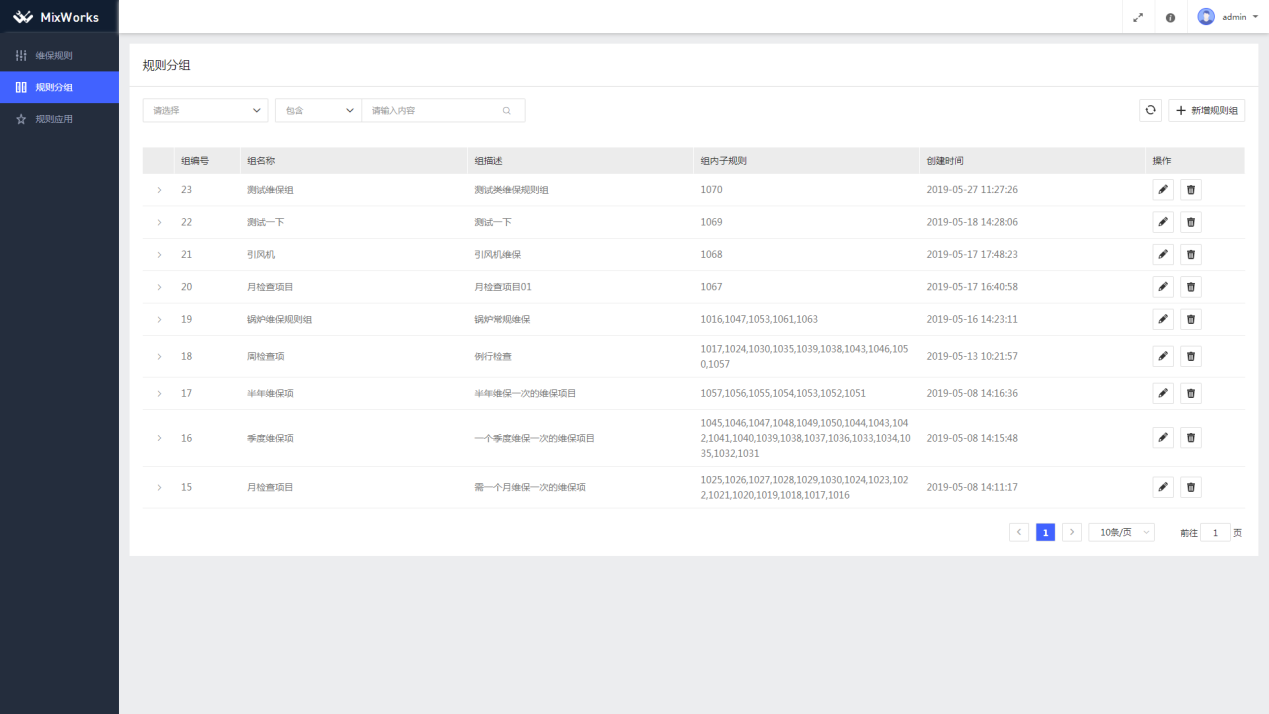Expand the row for group 23
Screen dimensions: 1269x714
(159, 190)
